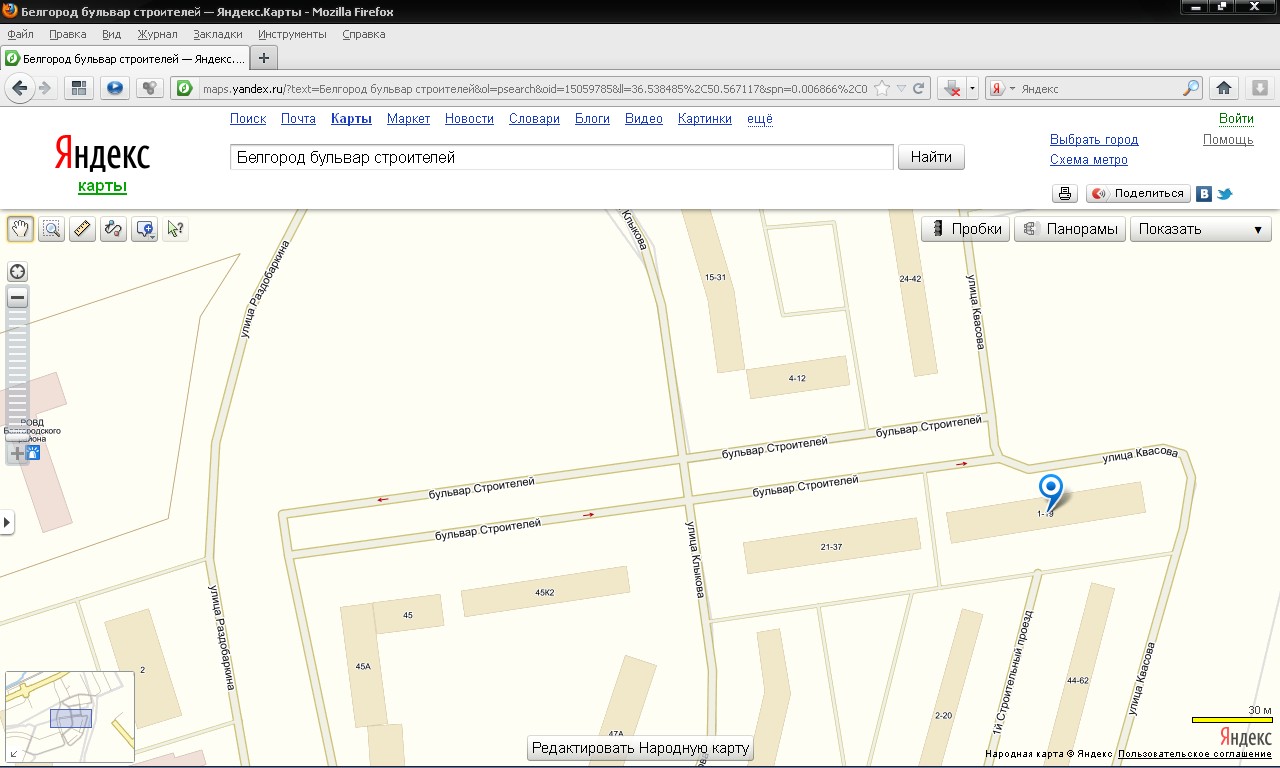The image size is (1280, 768).
Task: Click the green site identity icon
Action: pyautogui.click(x=184, y=88)
